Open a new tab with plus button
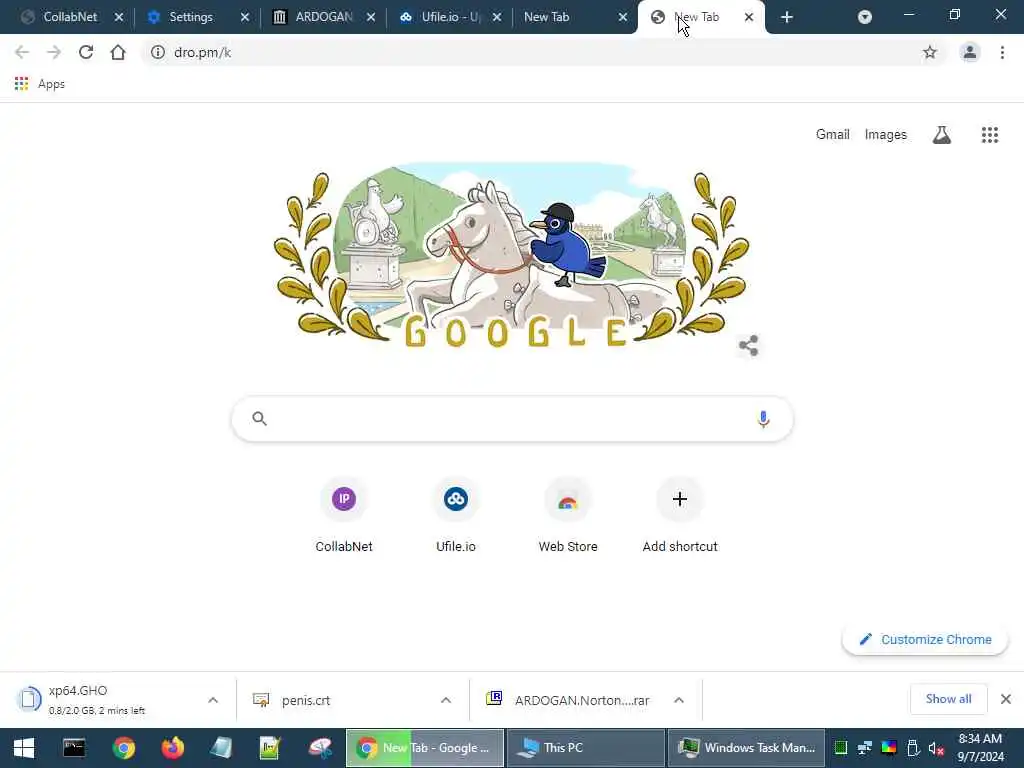 [787, 17]
